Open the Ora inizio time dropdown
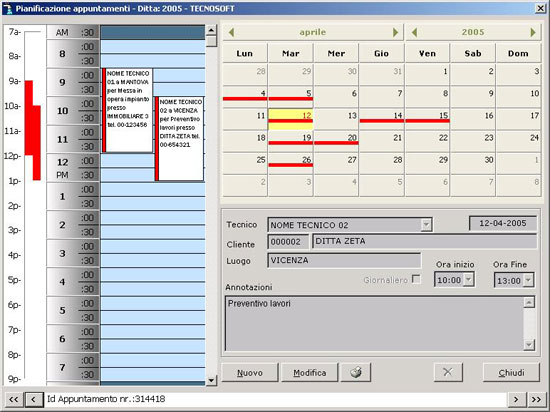 pos(468,280)
